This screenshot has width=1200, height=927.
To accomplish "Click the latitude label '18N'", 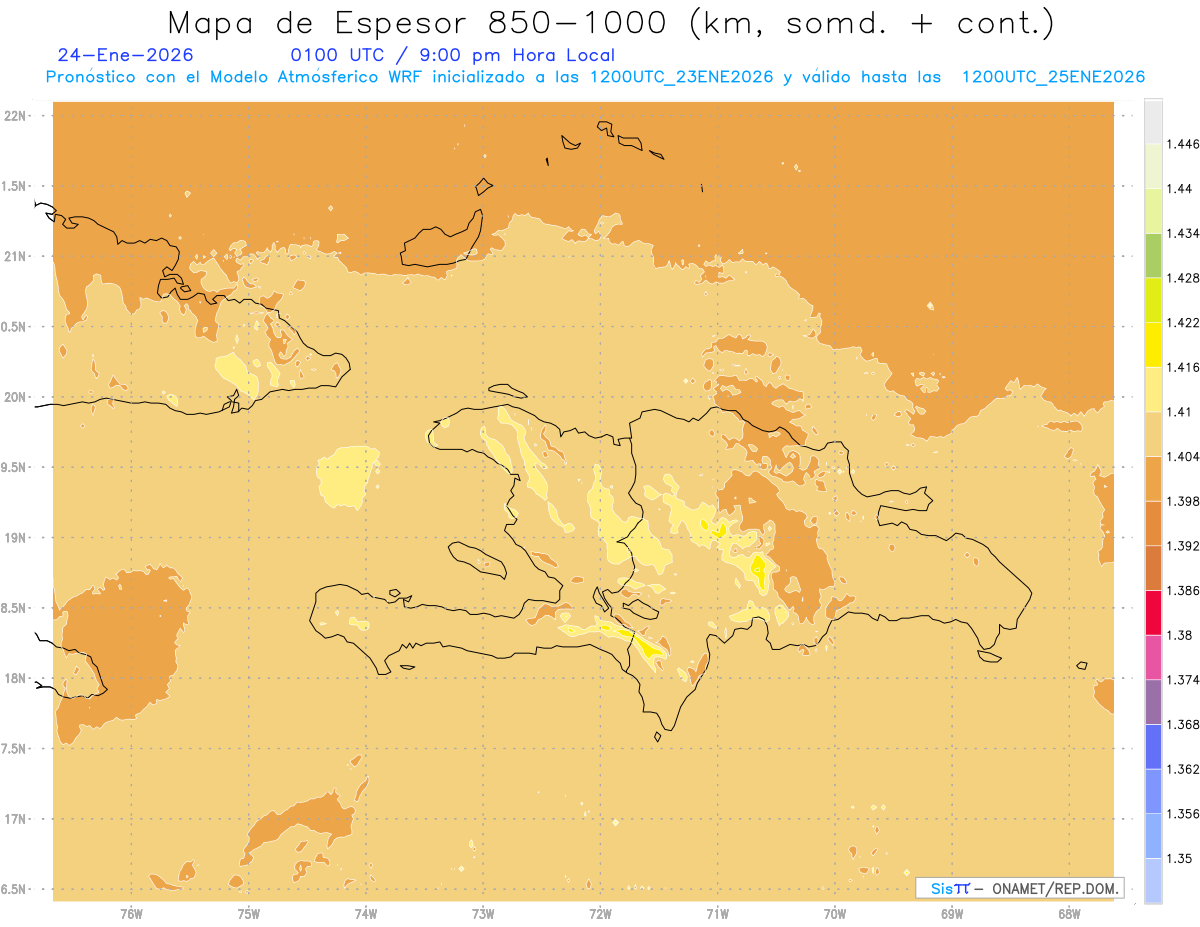I will [x=16, y=678].
